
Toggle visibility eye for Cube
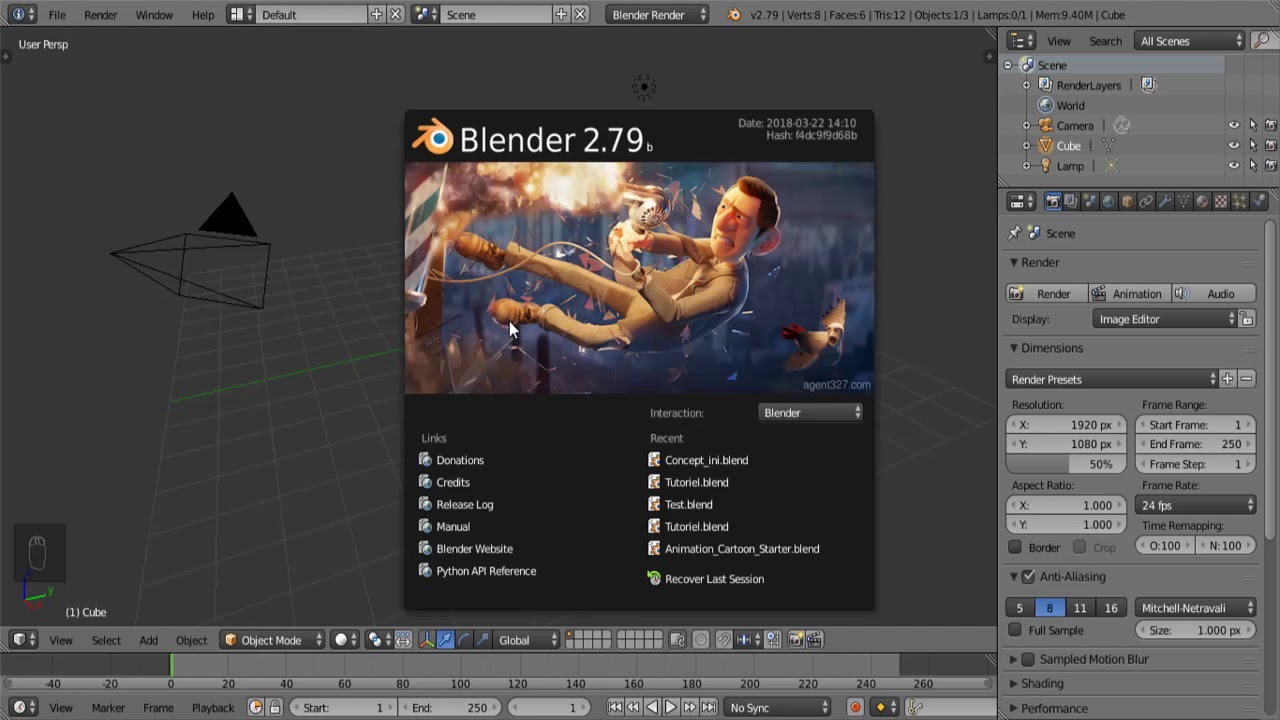pos(1234,146)
